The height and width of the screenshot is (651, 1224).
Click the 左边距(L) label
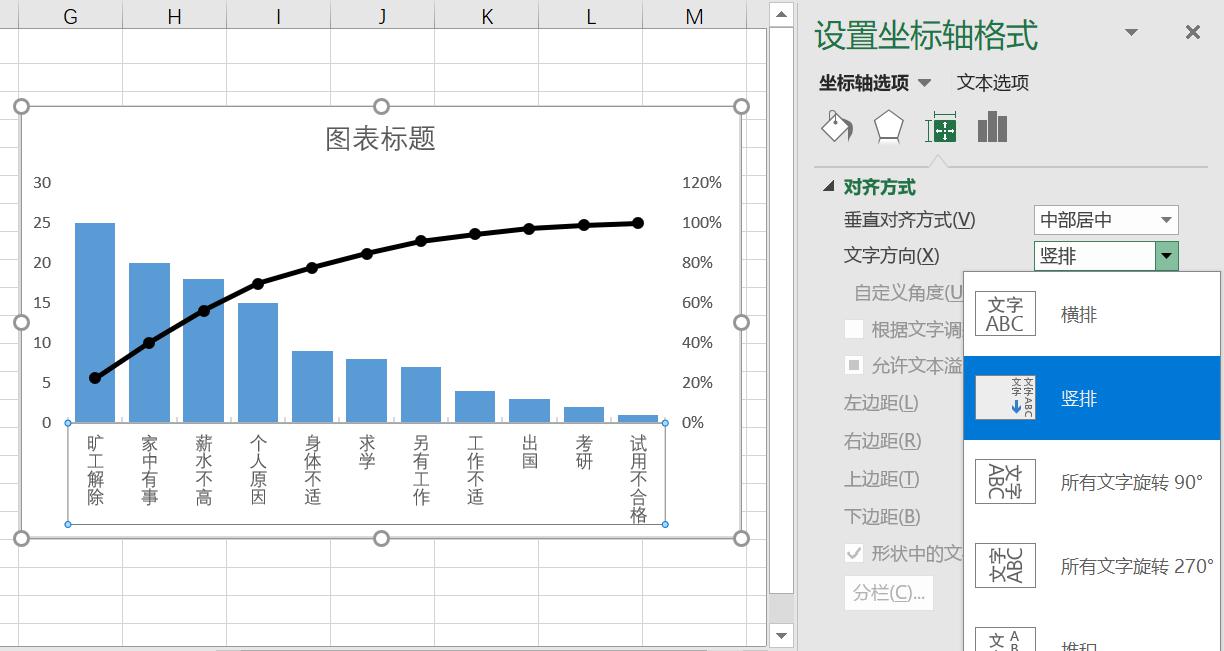pos(881,403)
